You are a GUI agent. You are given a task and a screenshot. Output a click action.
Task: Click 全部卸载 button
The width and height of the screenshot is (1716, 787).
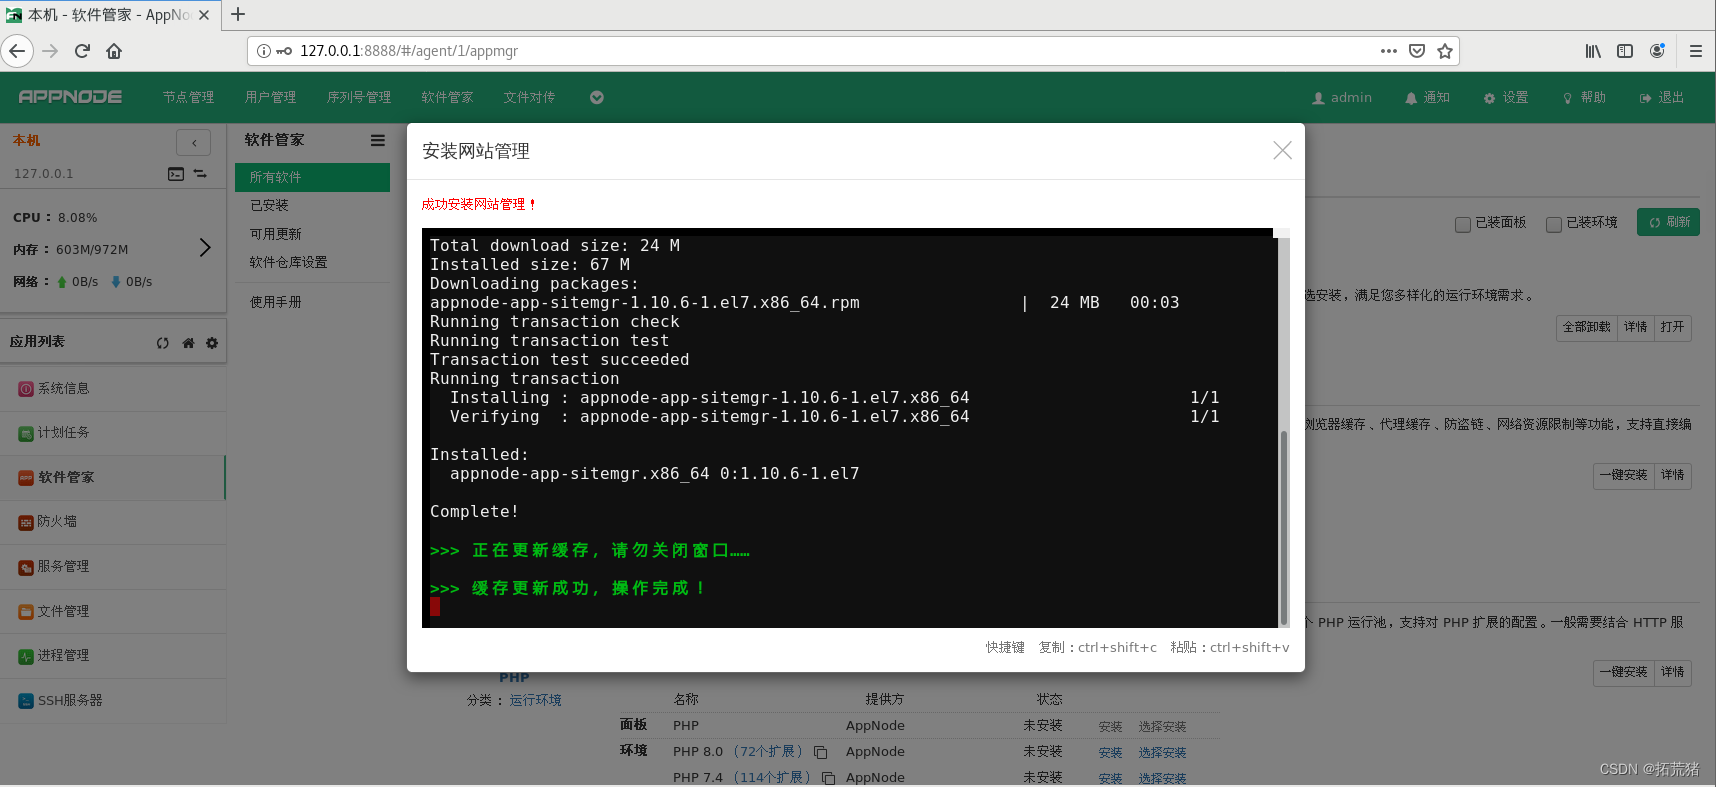1586,327
